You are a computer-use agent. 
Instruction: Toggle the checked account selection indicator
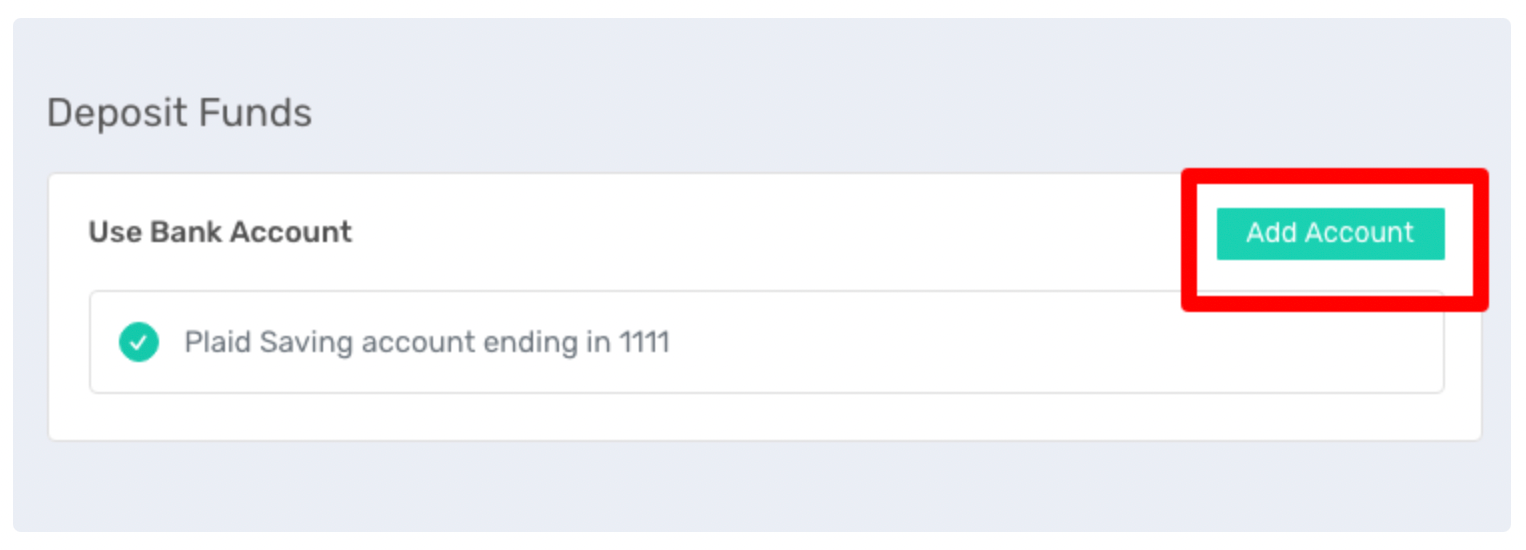point(139,342)
